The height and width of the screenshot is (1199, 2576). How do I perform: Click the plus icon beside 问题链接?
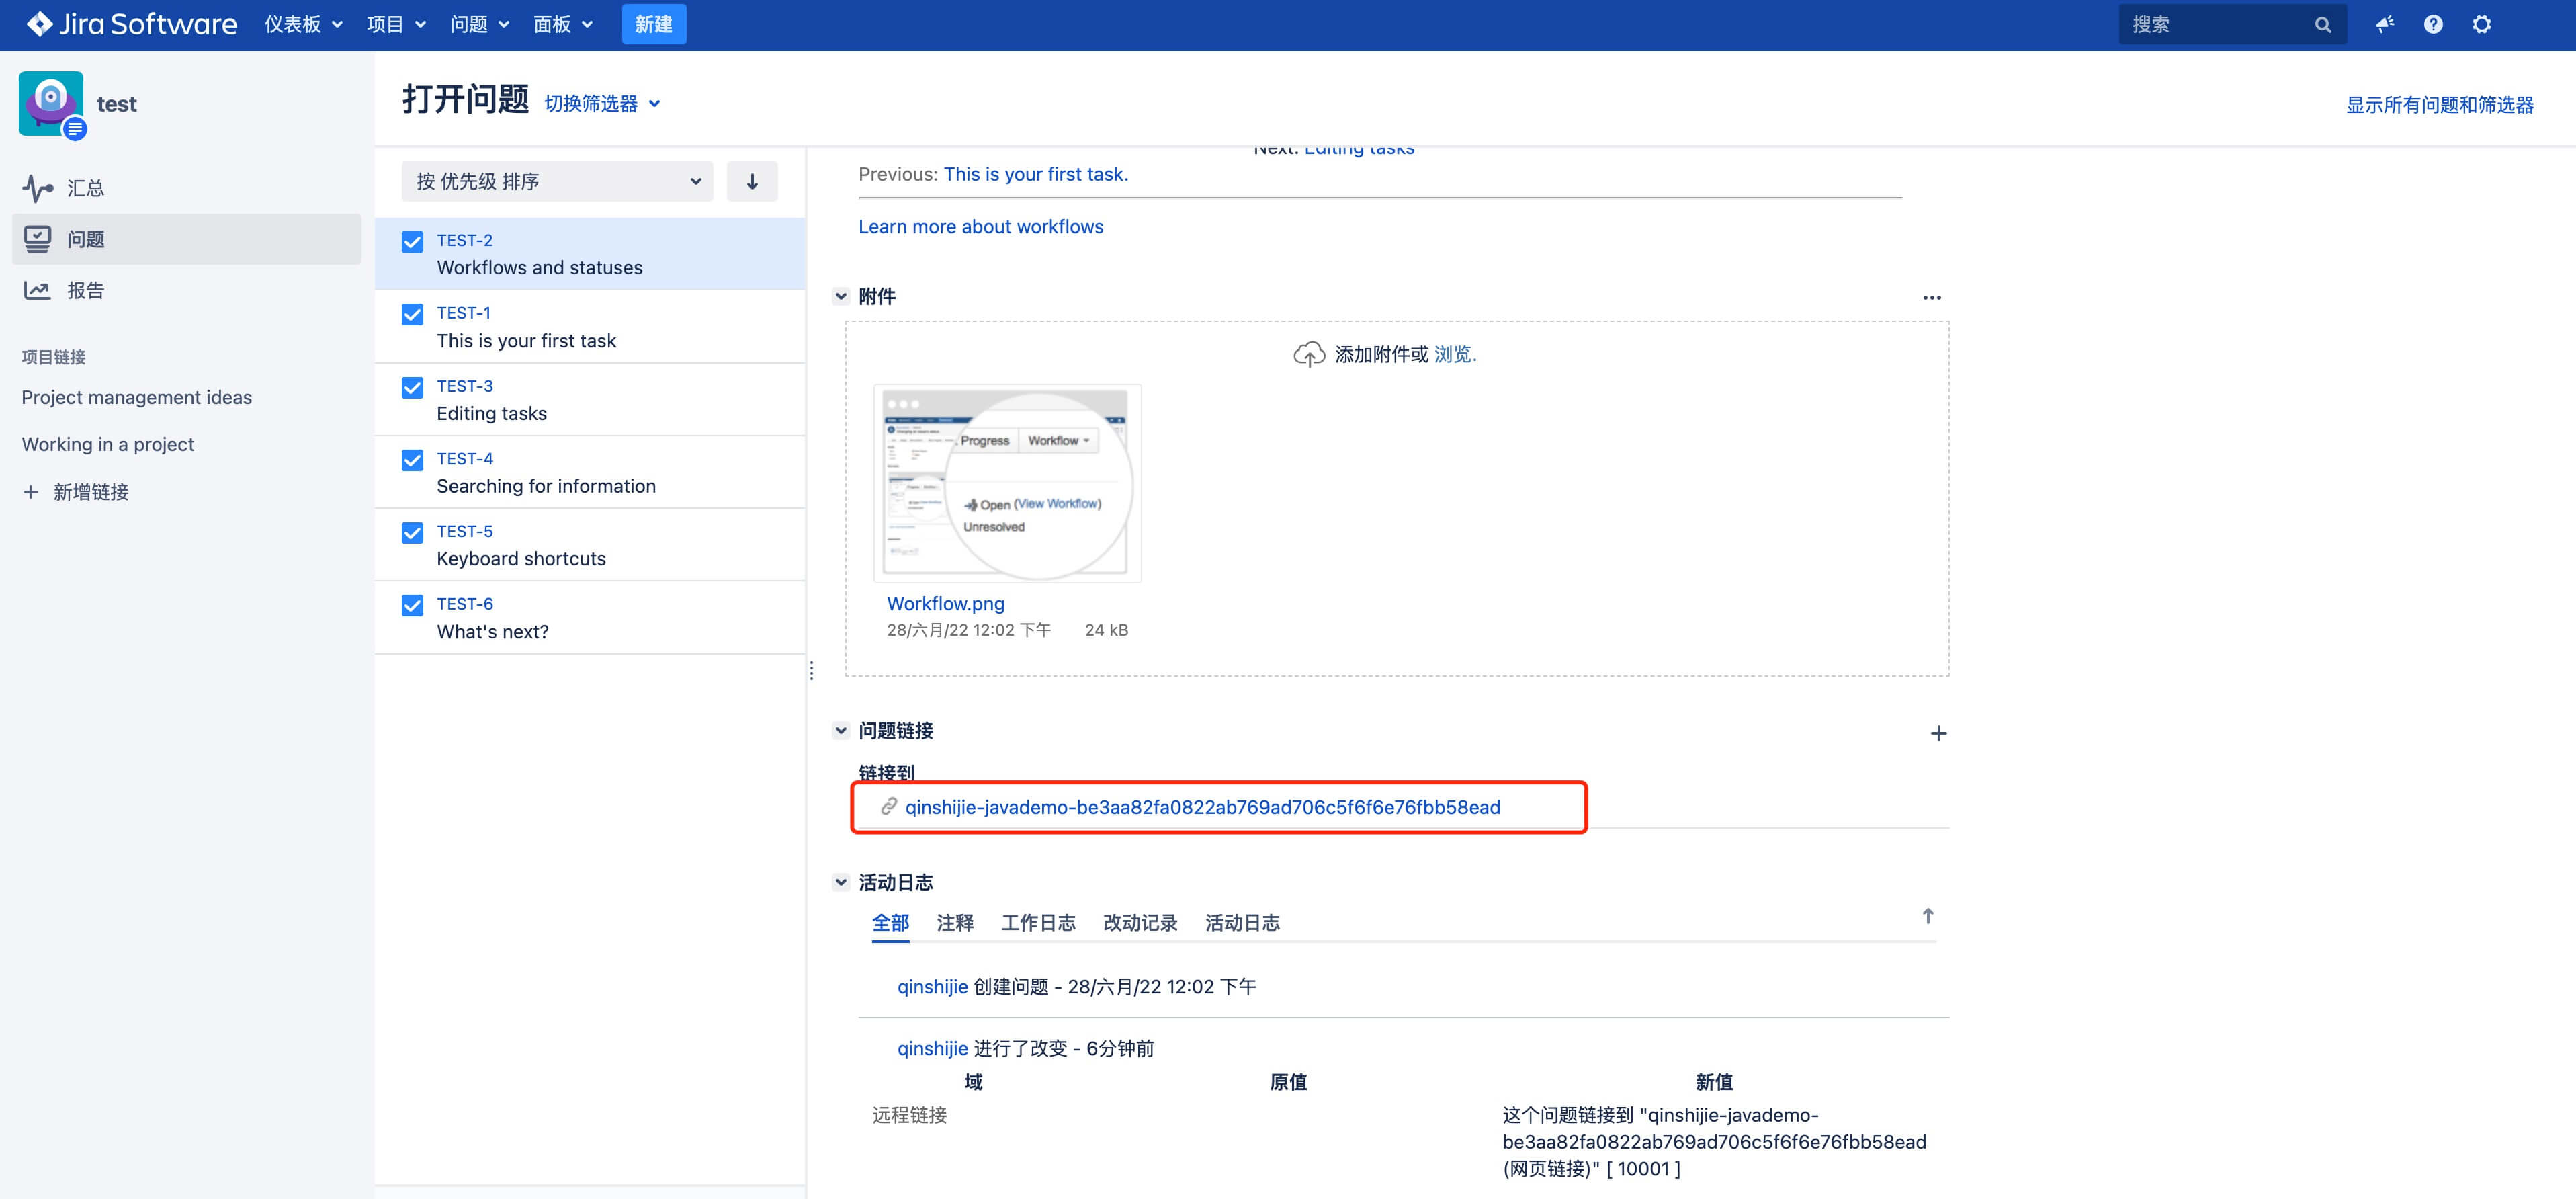coord(1938,732)
